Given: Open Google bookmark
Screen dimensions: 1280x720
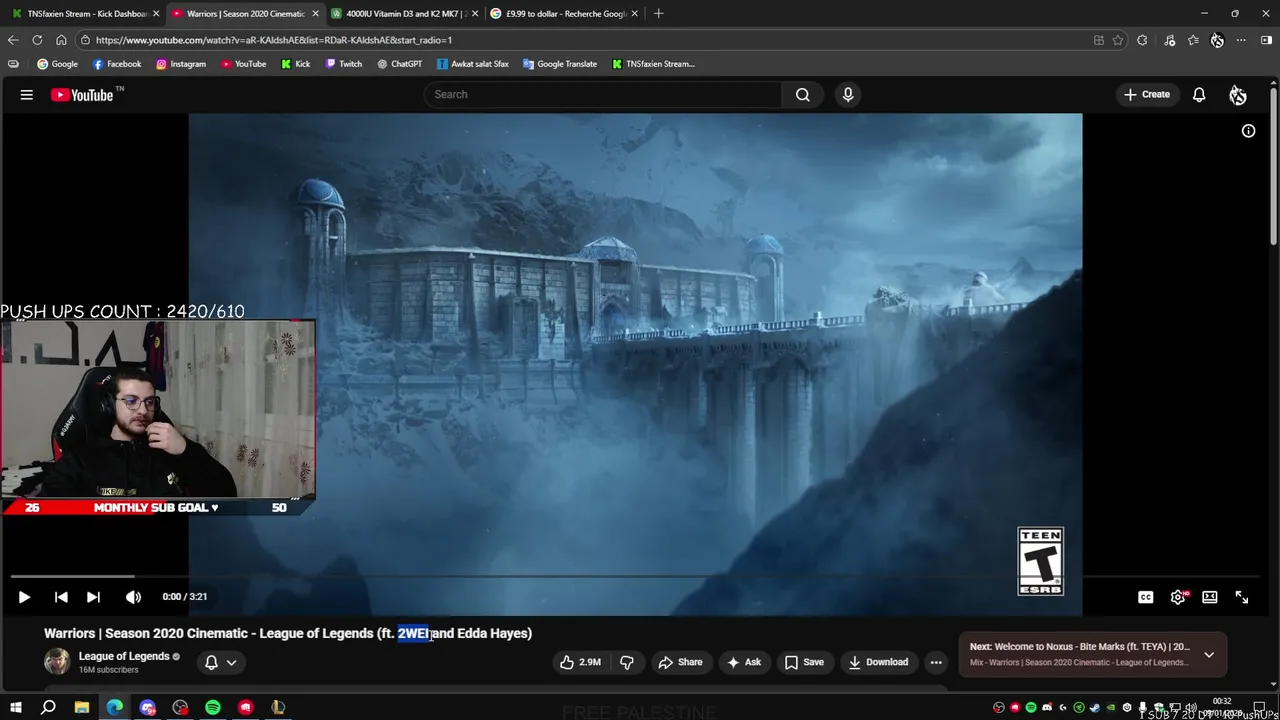Looking at the screenshot, I should (57, 64).
